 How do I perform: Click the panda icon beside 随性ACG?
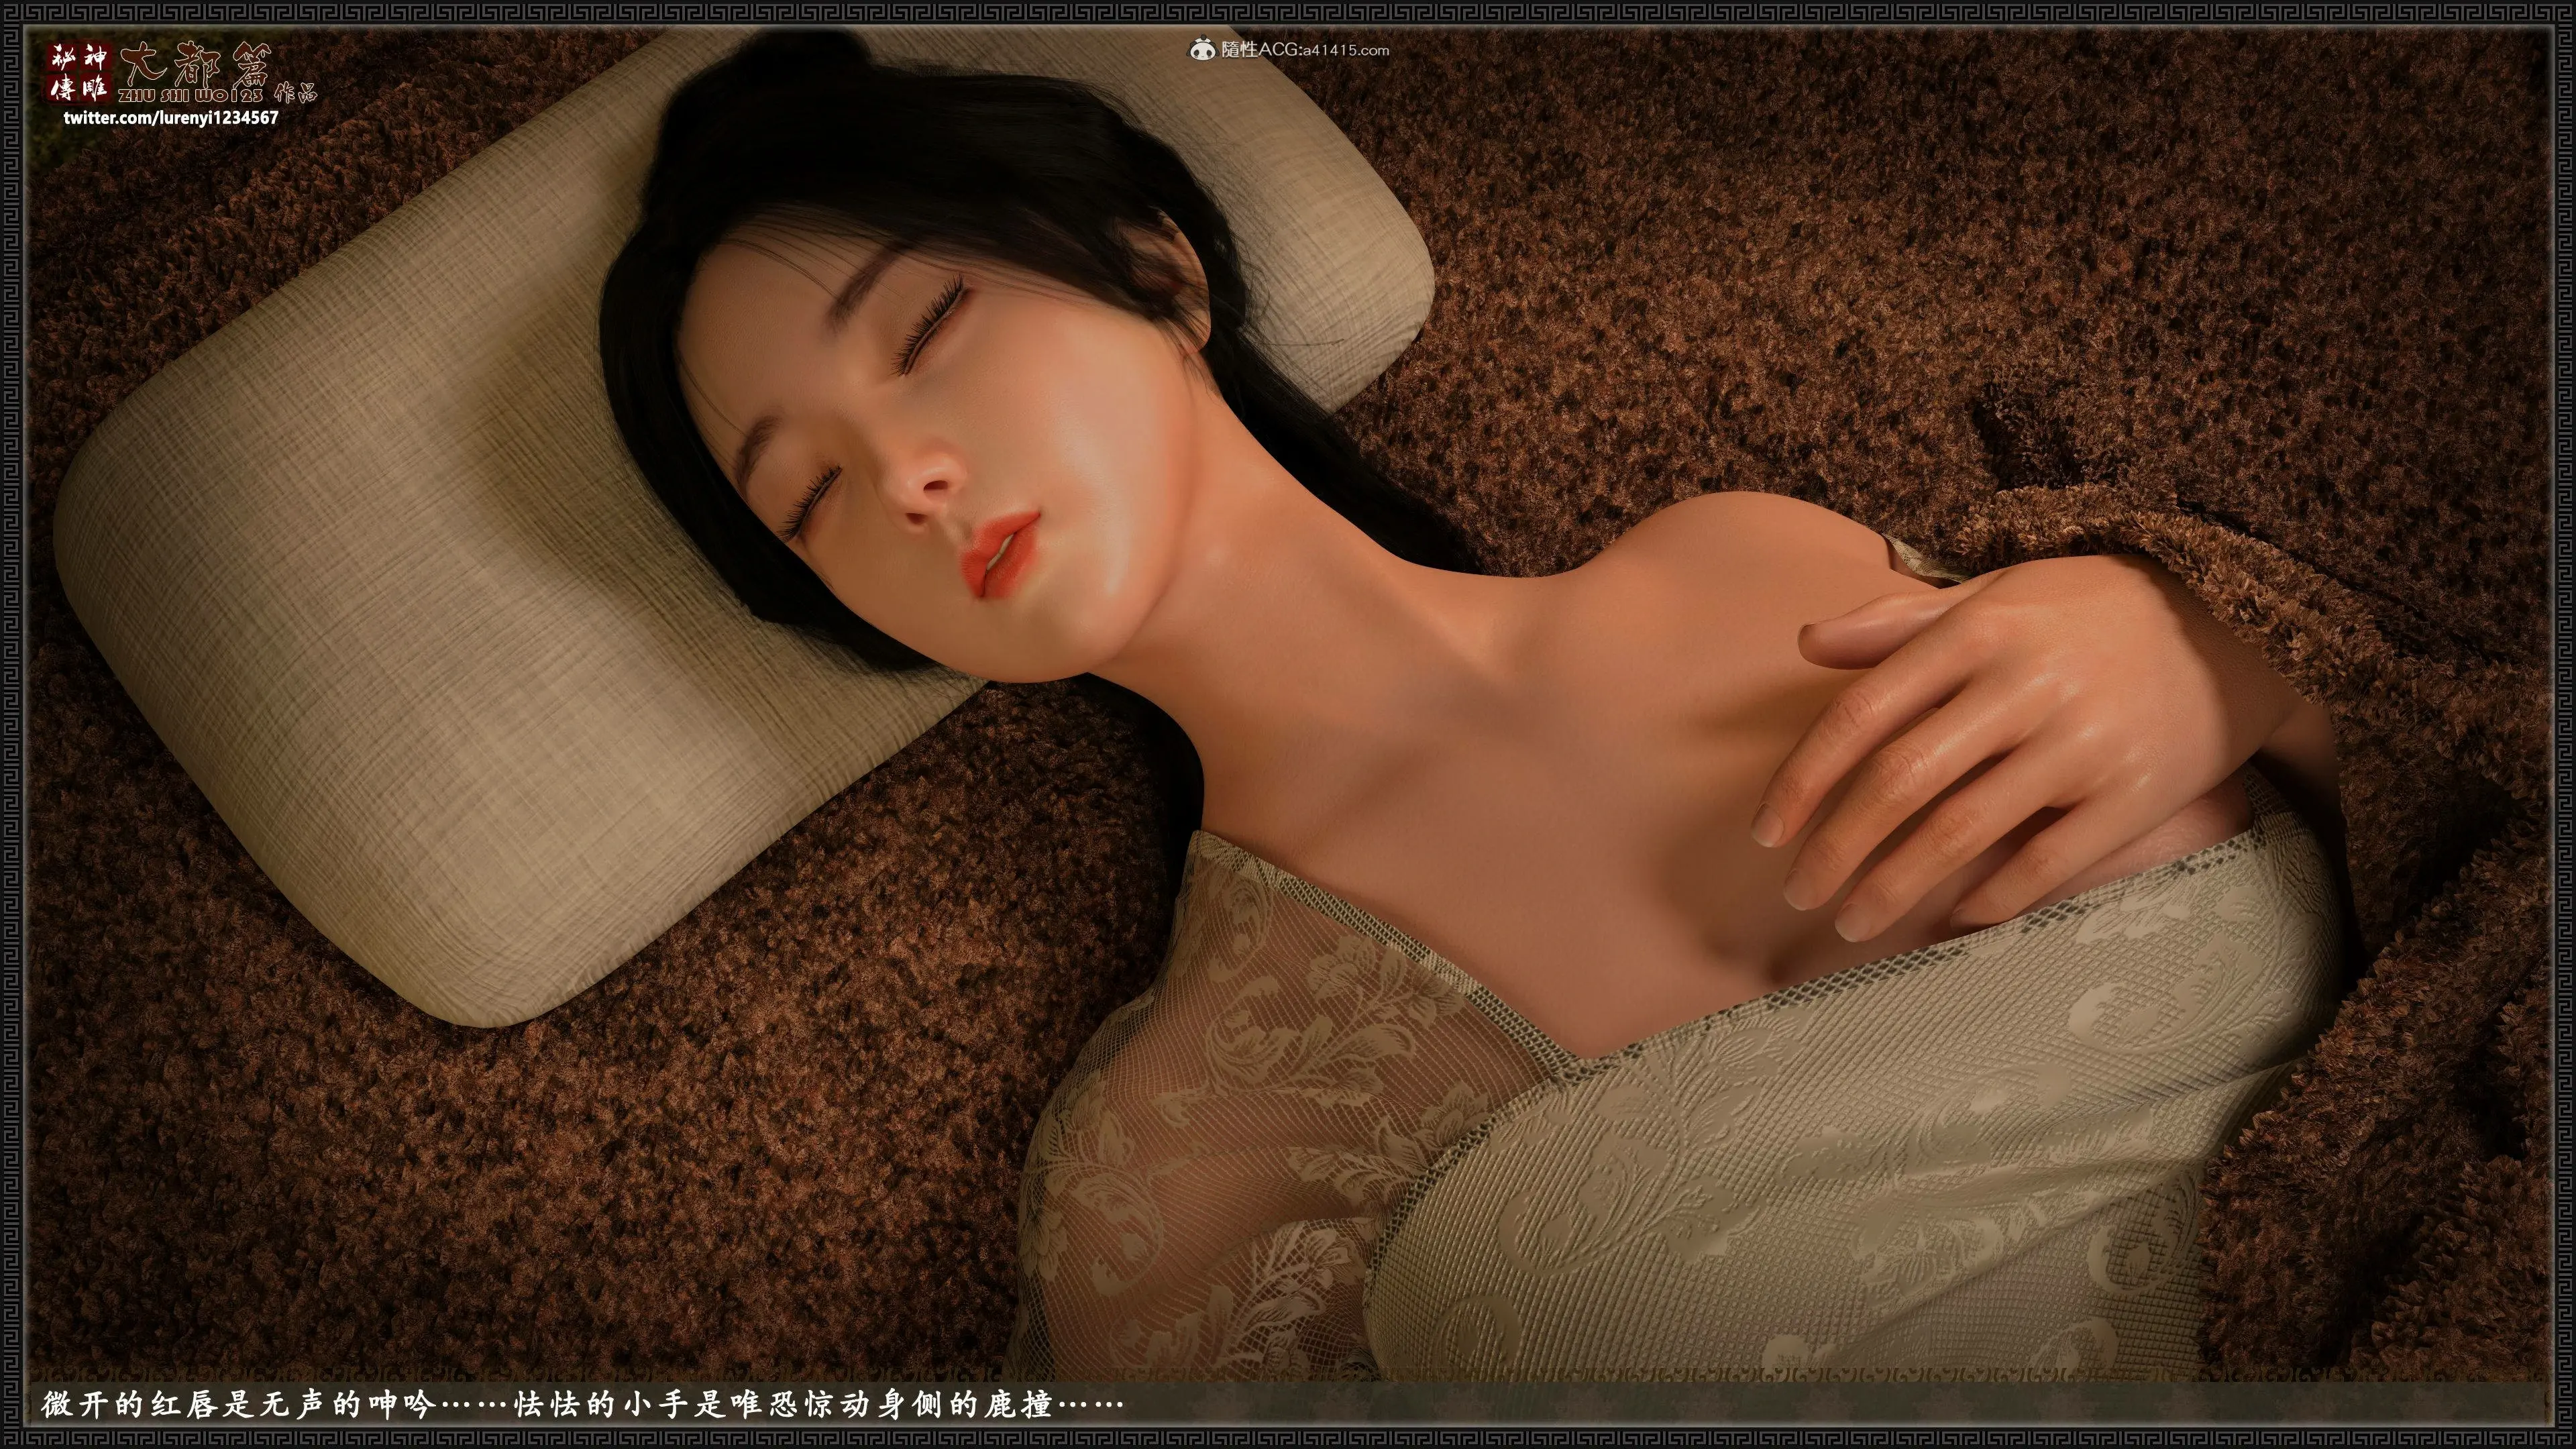[x=1204, y=49]
